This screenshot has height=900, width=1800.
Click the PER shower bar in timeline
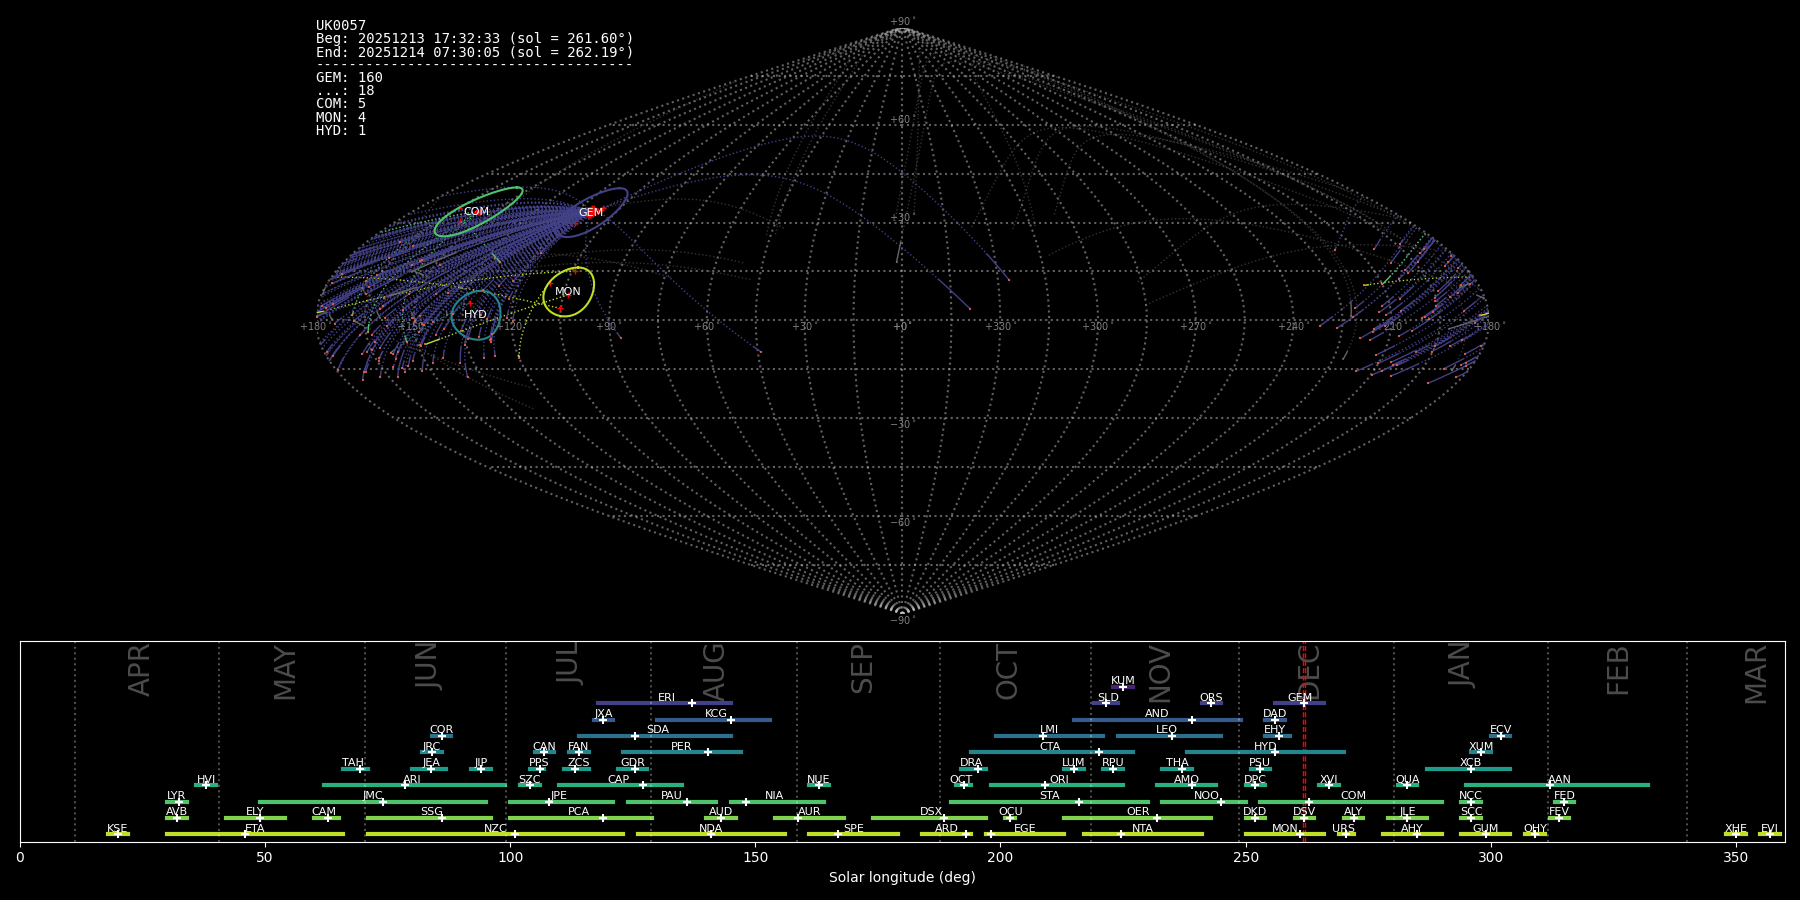tap(680, 752)
